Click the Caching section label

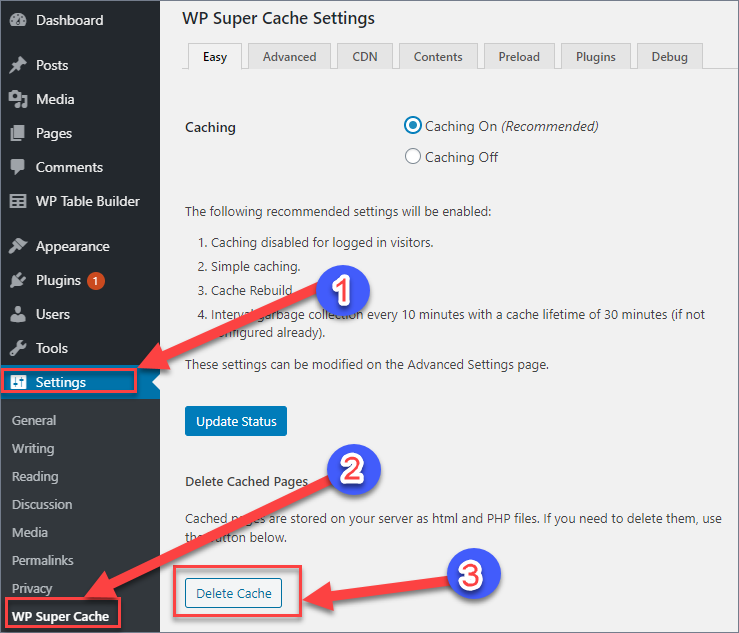click(x=210, y=127)
